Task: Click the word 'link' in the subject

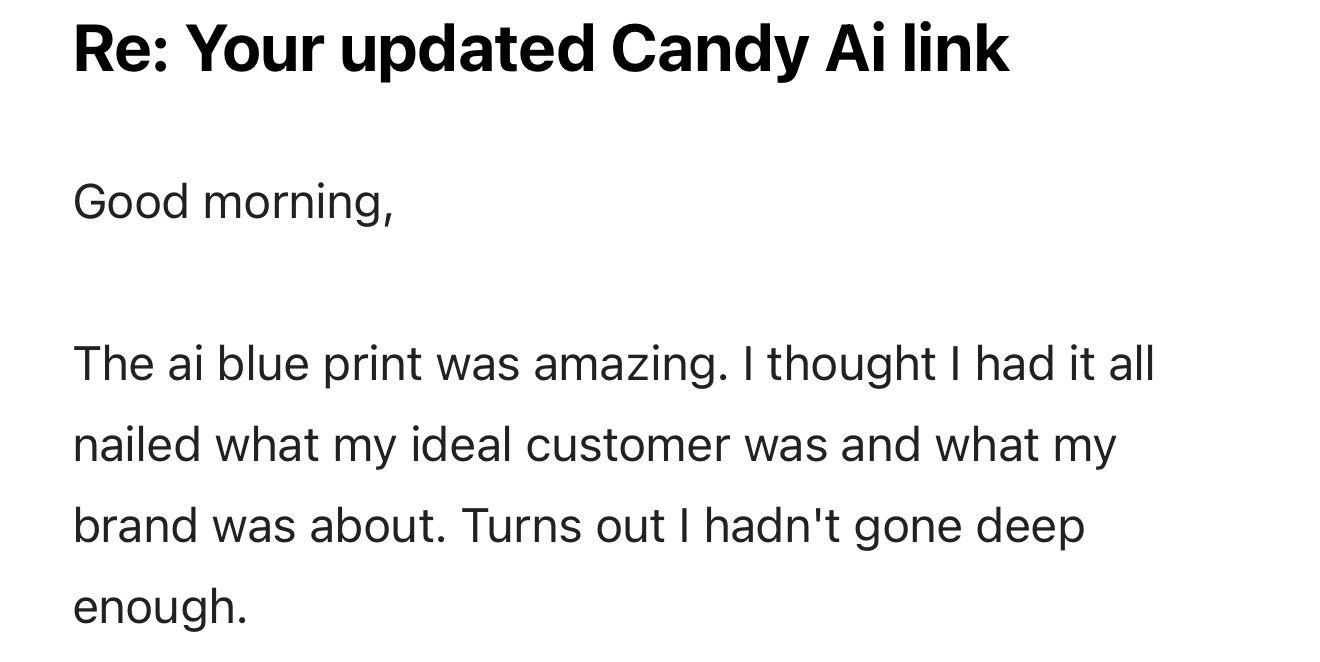Action: [x=955, y=48]
